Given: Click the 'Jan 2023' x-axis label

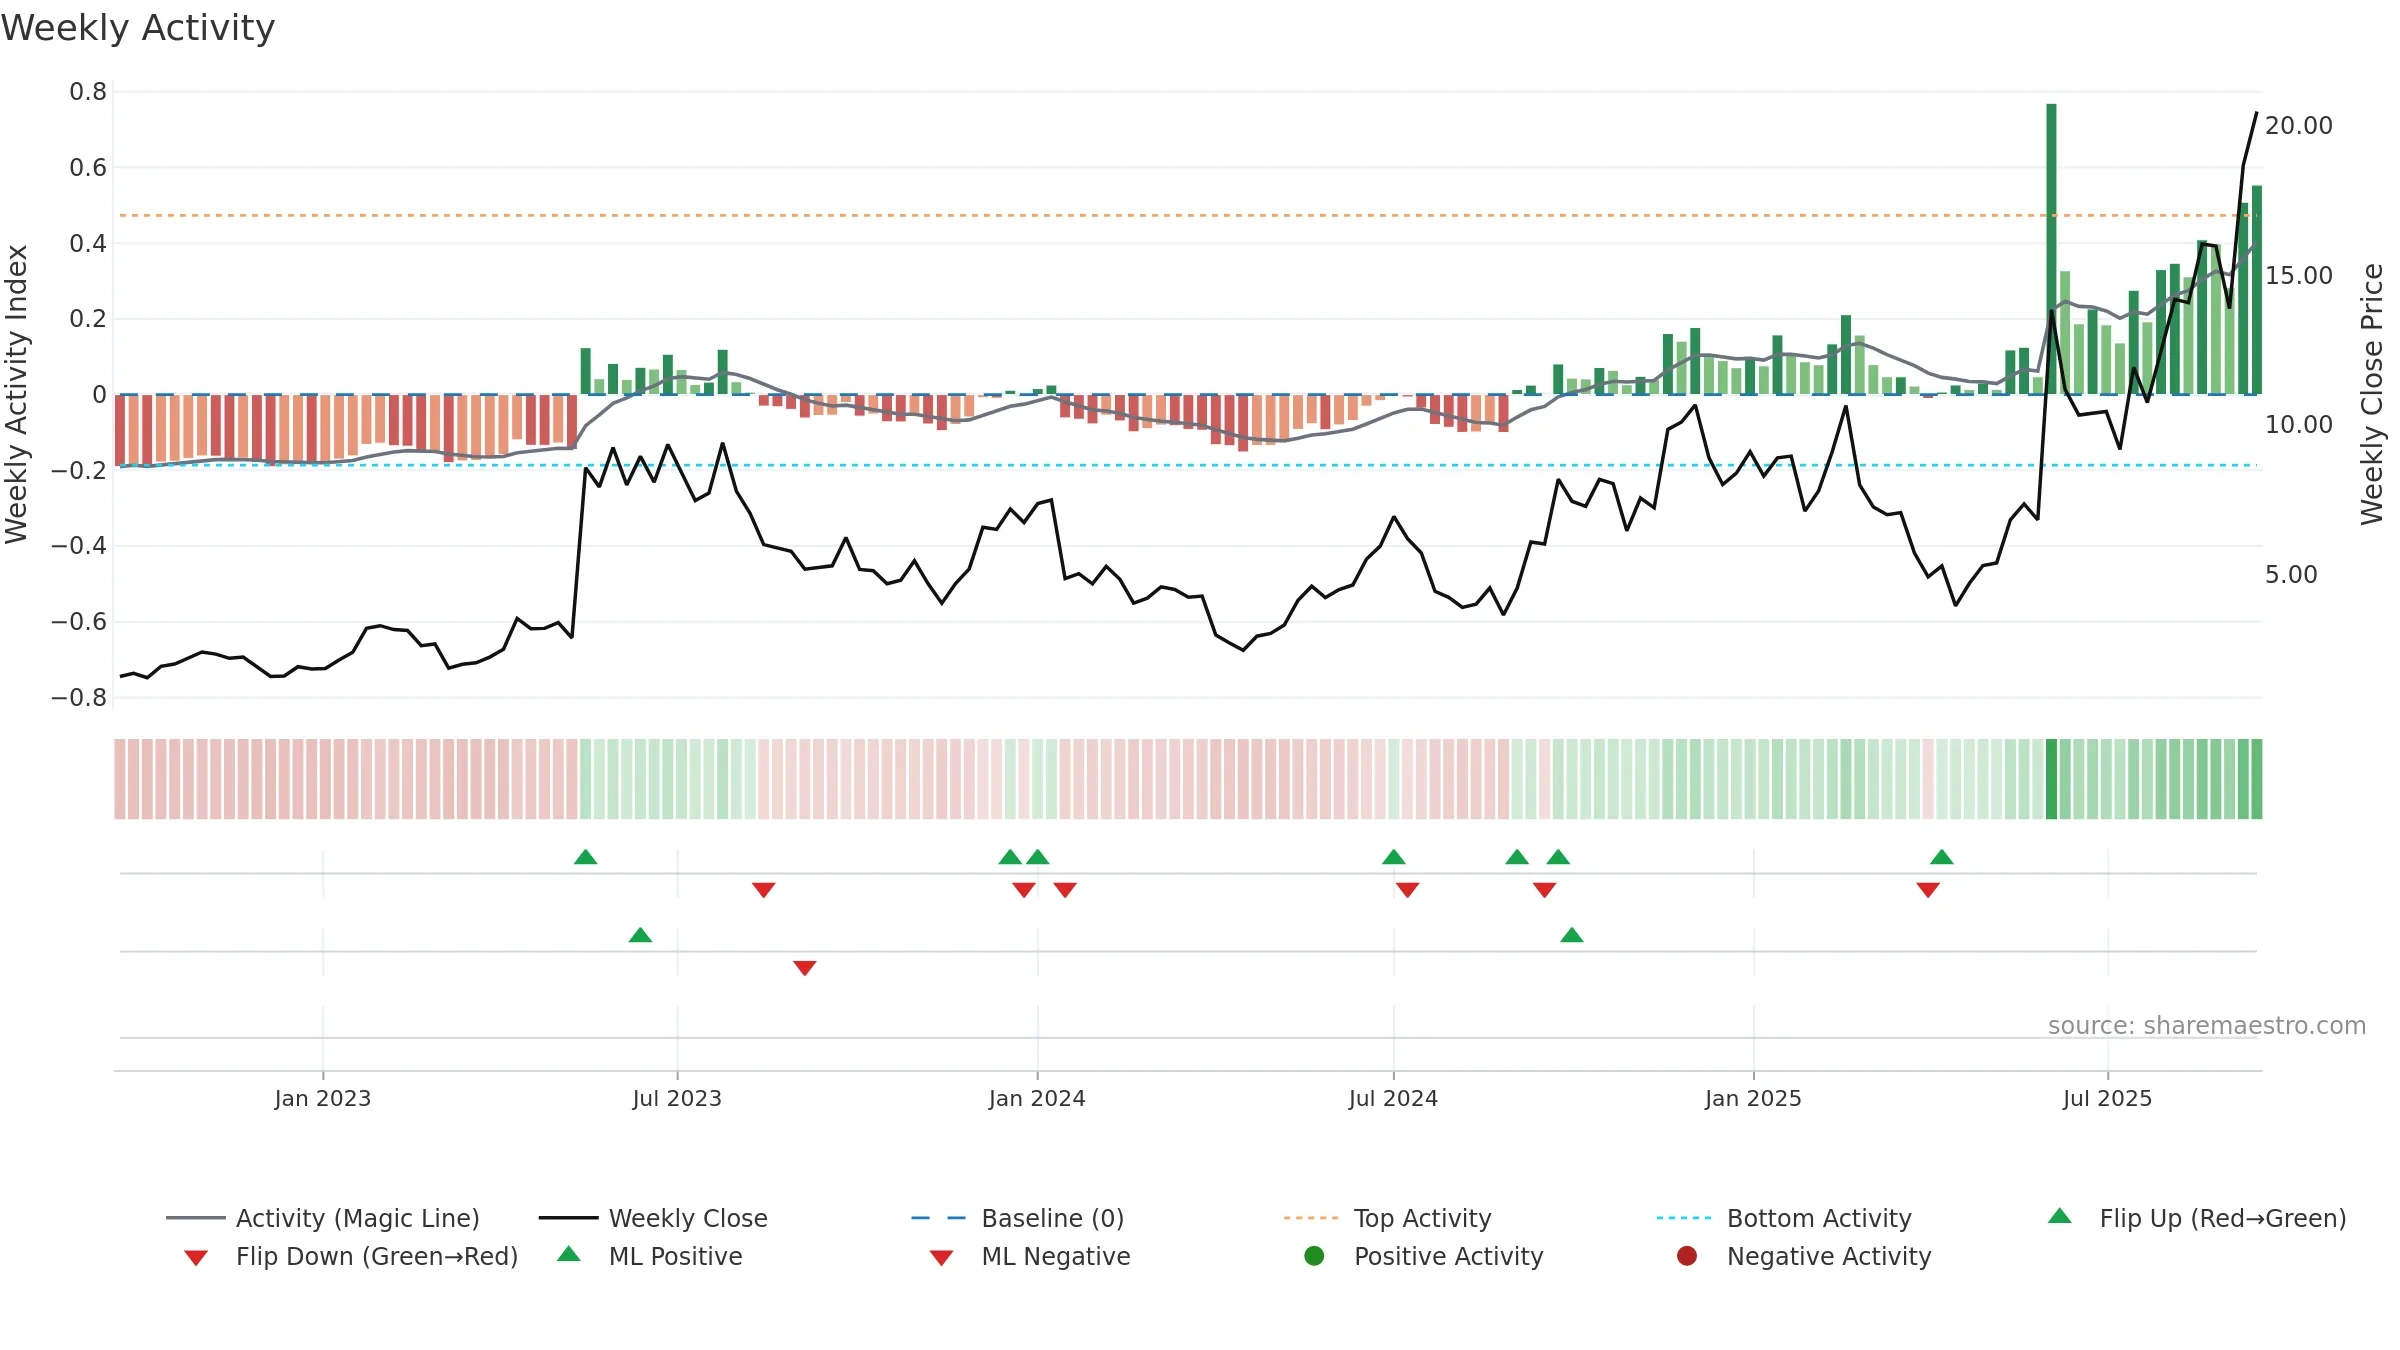Looking at the screenshot, I should pyautogui.click(x=323, y=1098).
